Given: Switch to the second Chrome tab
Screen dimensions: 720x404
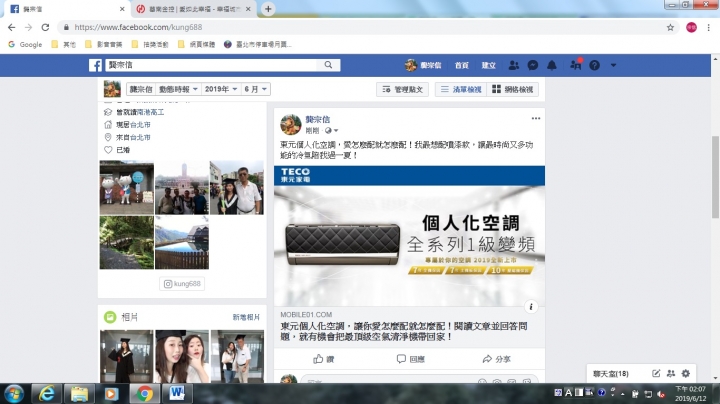Looking at the screenshot, I should coord(194,9).
